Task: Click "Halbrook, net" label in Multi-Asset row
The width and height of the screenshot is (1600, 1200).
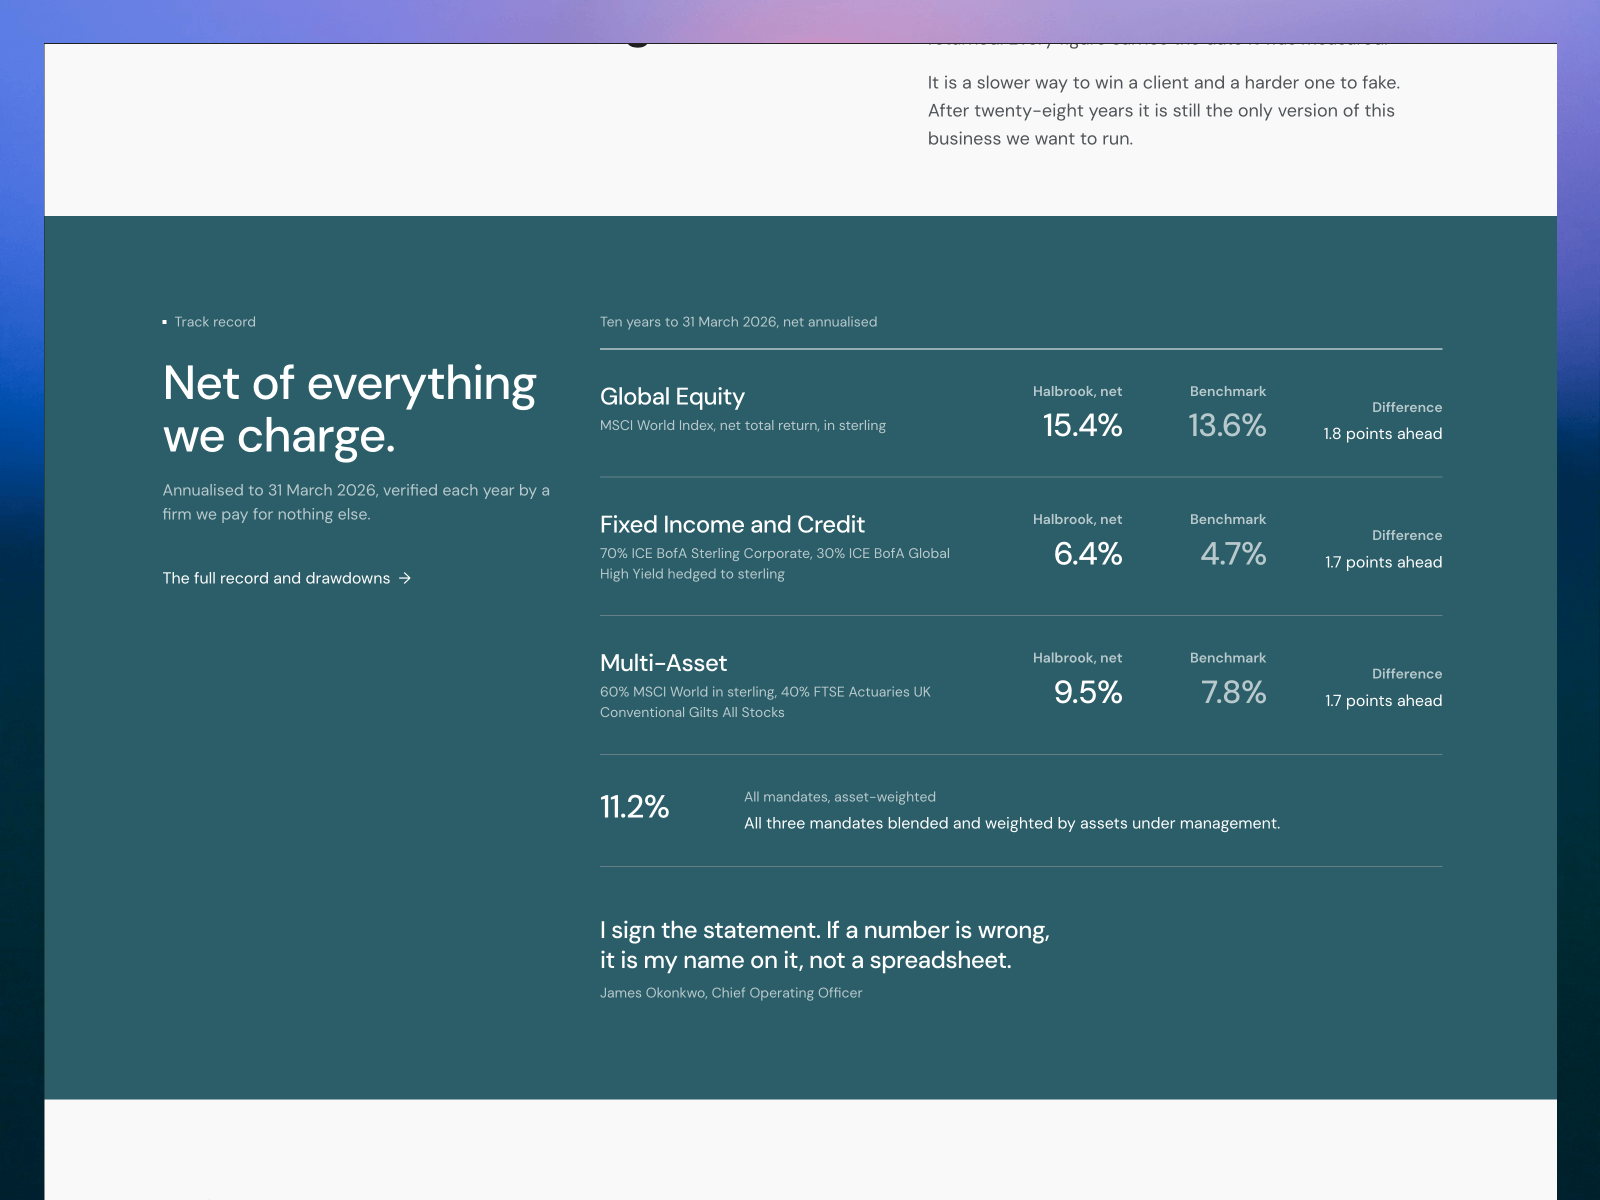Action: (x=1077, y=658)
